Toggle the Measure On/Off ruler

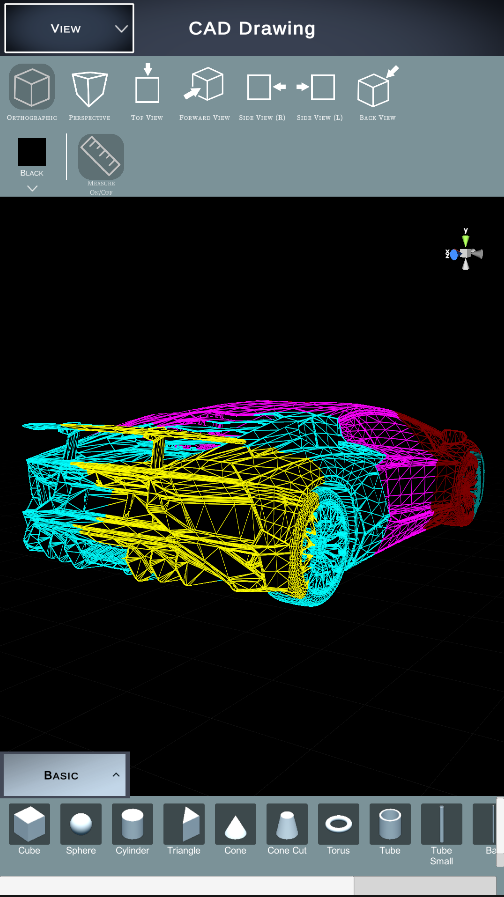click(101, 157)
